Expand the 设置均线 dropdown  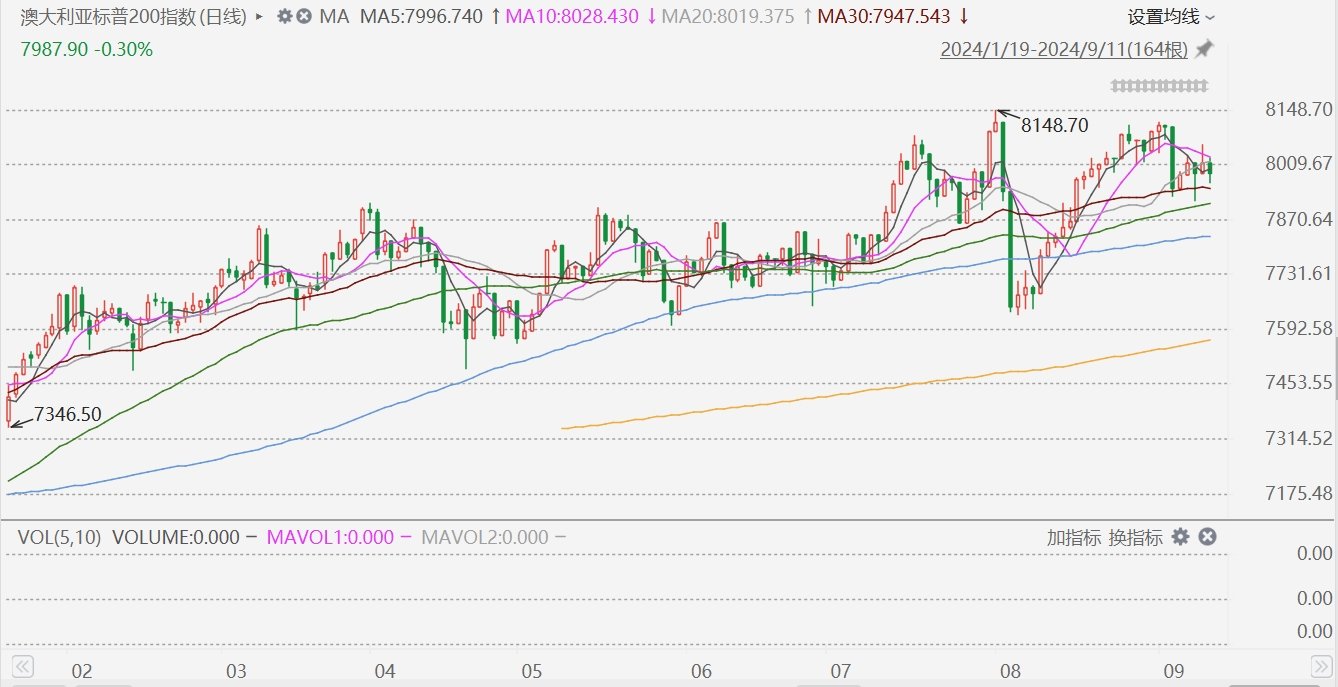[x=1172, y=17]
